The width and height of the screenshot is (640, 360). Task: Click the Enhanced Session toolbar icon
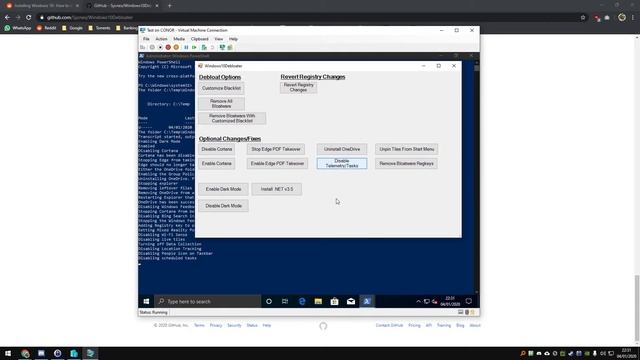point(222,47)
